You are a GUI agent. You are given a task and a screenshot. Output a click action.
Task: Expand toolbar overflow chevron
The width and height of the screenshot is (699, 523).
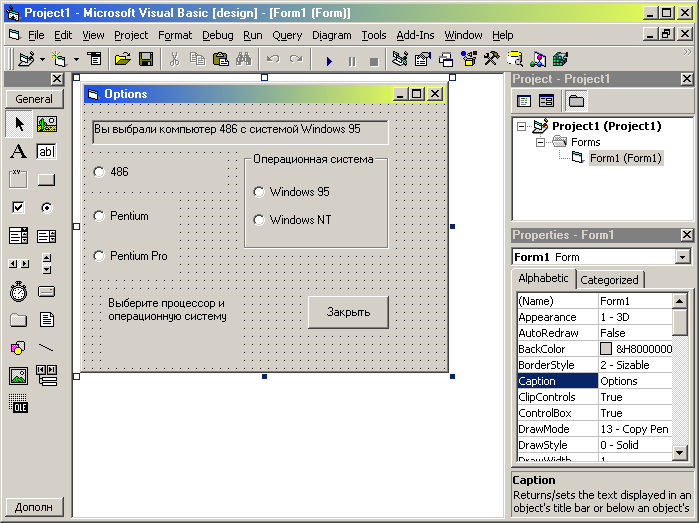(x=687, y=52)
